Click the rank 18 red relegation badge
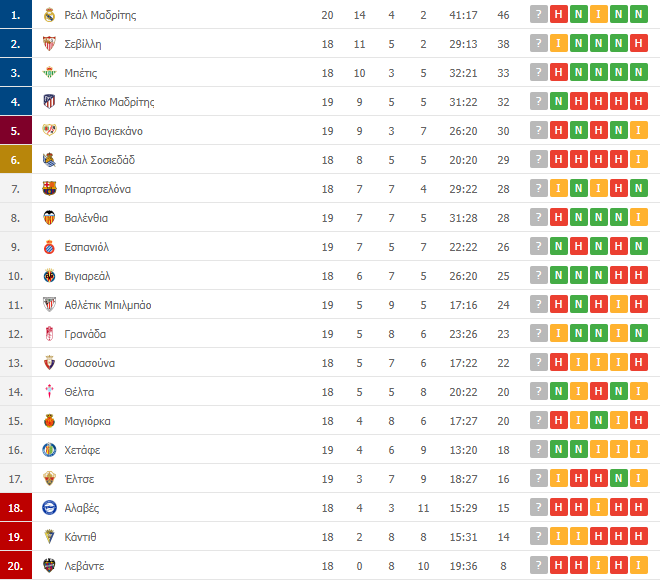Viewport: 662px width, 586px height. [x=16, y=508]
